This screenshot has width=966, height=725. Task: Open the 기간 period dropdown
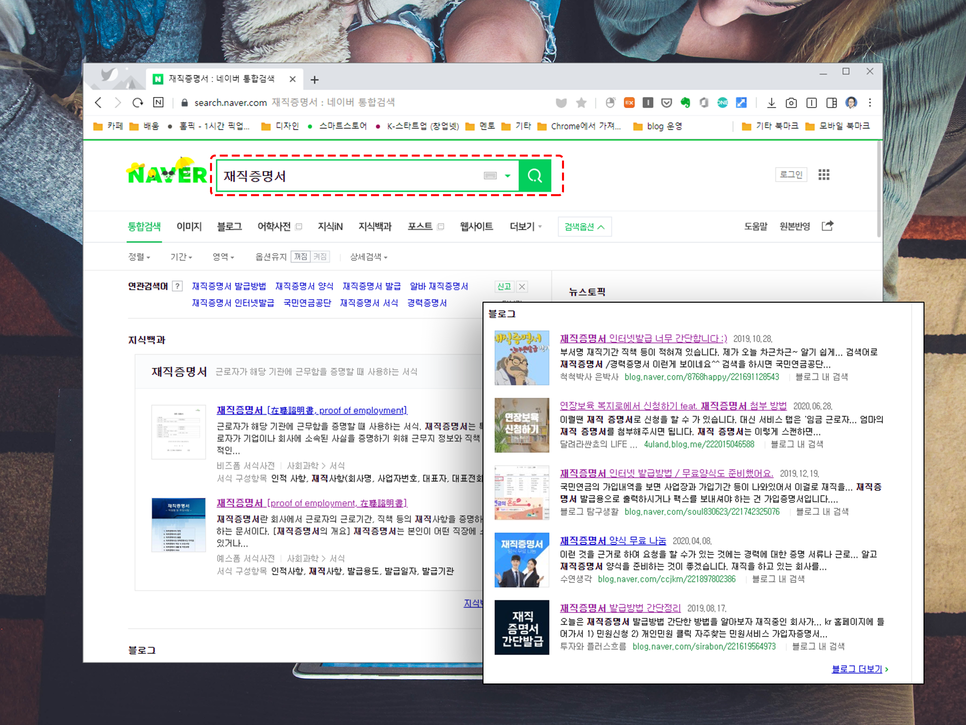pyautogui.click(x=181, y=257)
